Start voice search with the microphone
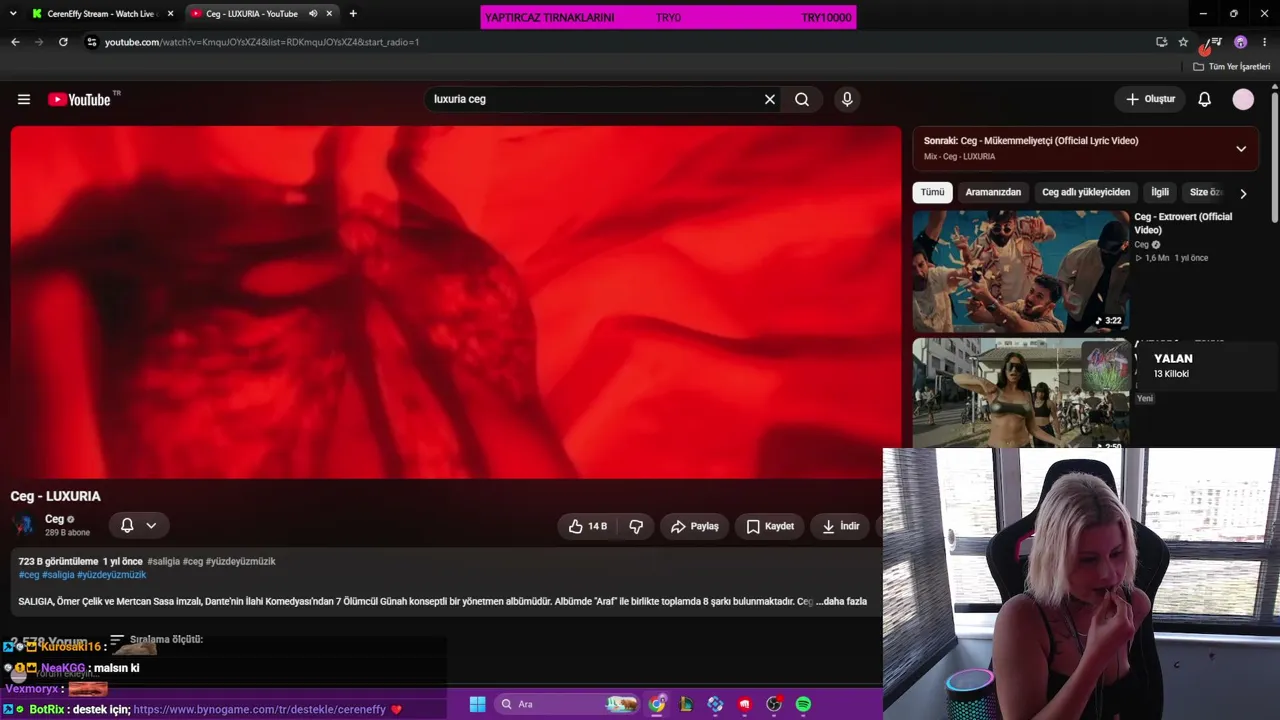This screenshot has width=1280, height=720. coord(847,99)
